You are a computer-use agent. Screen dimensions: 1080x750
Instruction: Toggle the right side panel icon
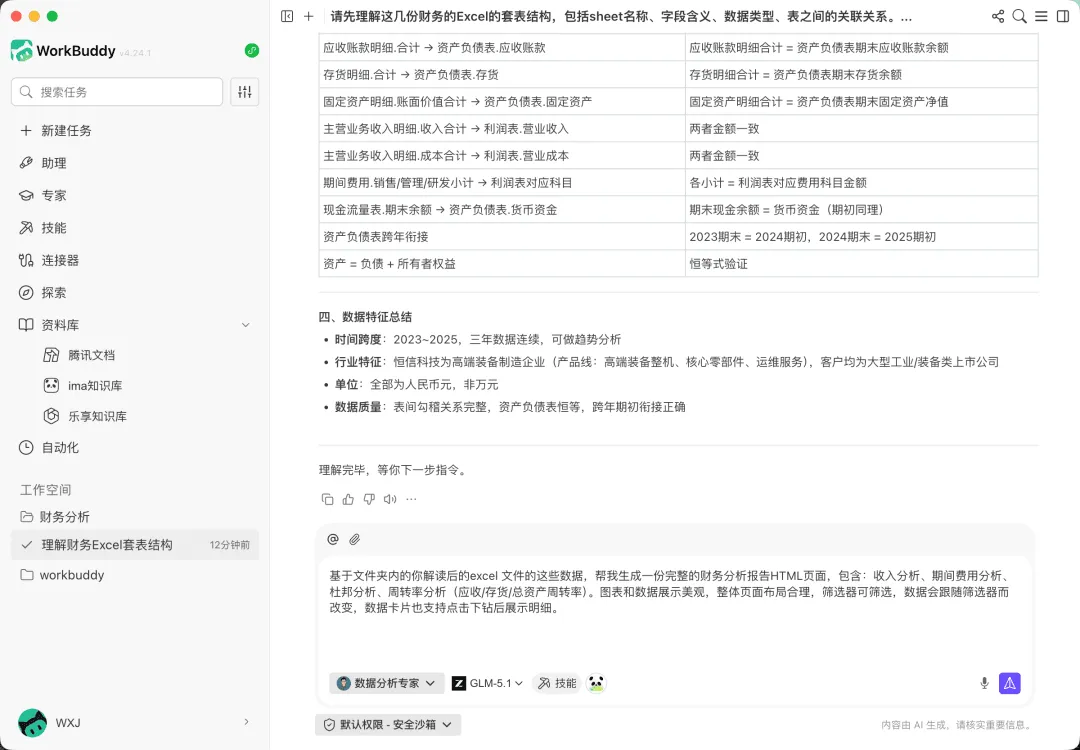pos(1063,17)
